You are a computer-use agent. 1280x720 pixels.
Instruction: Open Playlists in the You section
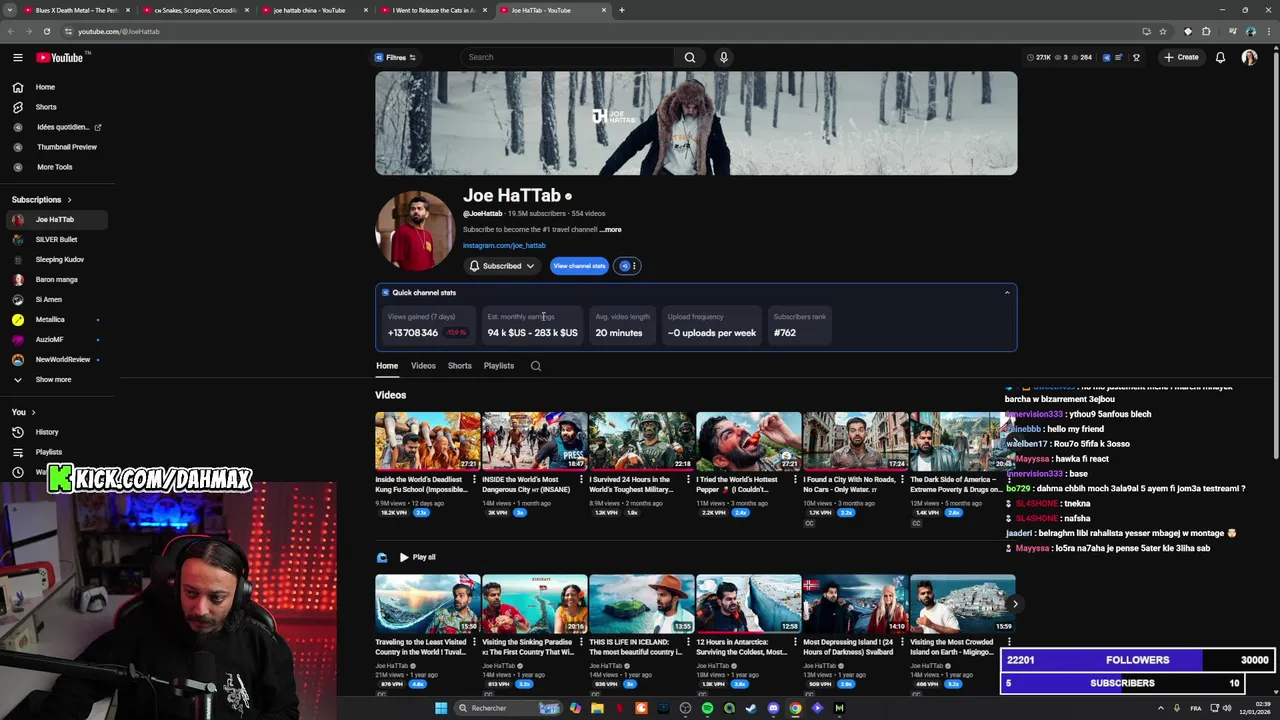(x=48, y=452)
